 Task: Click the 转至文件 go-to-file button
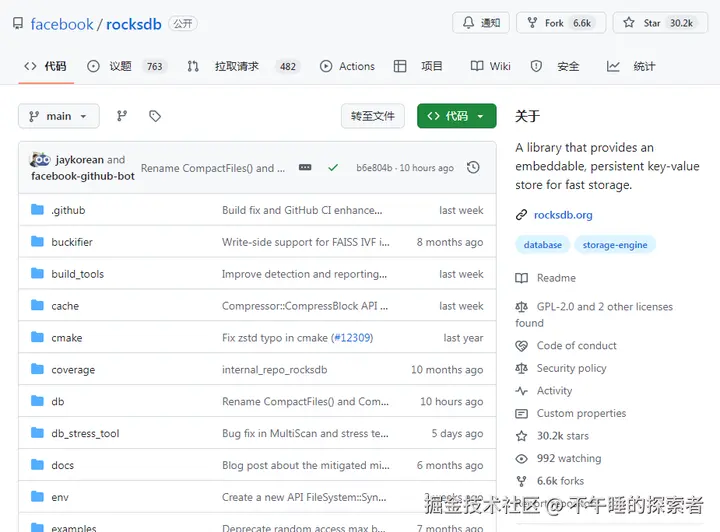(372, 116)
